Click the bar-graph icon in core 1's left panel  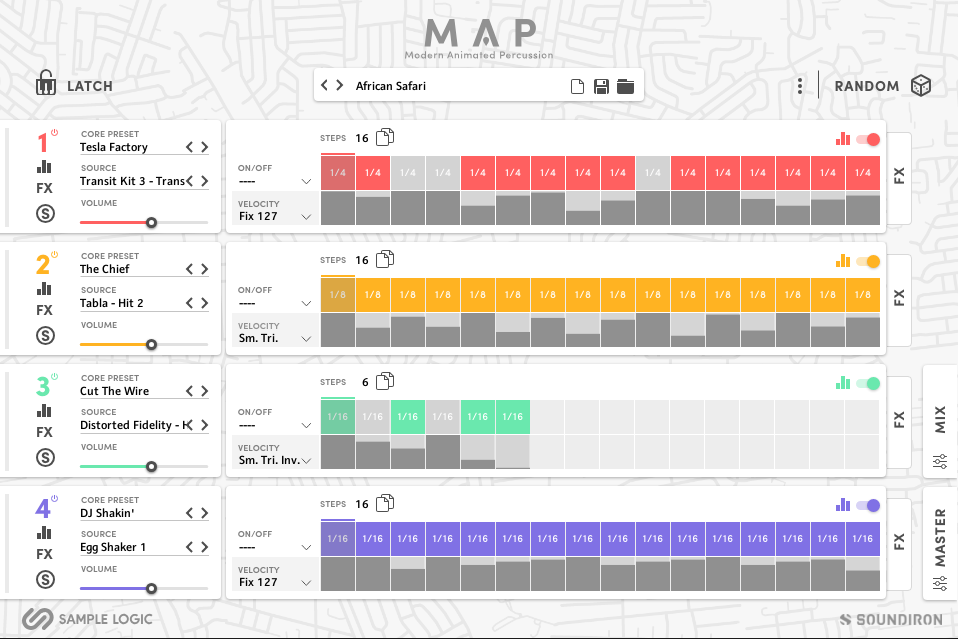click(x=44, y=167)
